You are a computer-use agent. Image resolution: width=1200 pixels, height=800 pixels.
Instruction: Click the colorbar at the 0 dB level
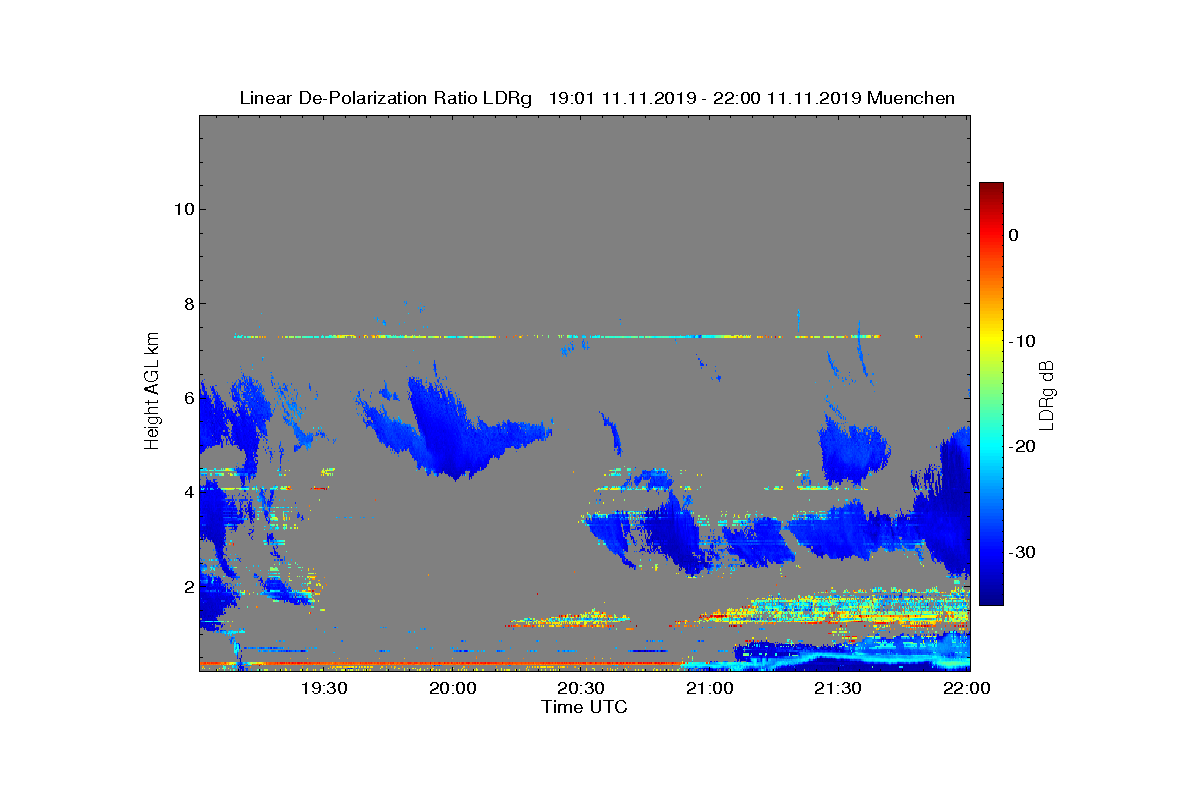tap(991, 235)
